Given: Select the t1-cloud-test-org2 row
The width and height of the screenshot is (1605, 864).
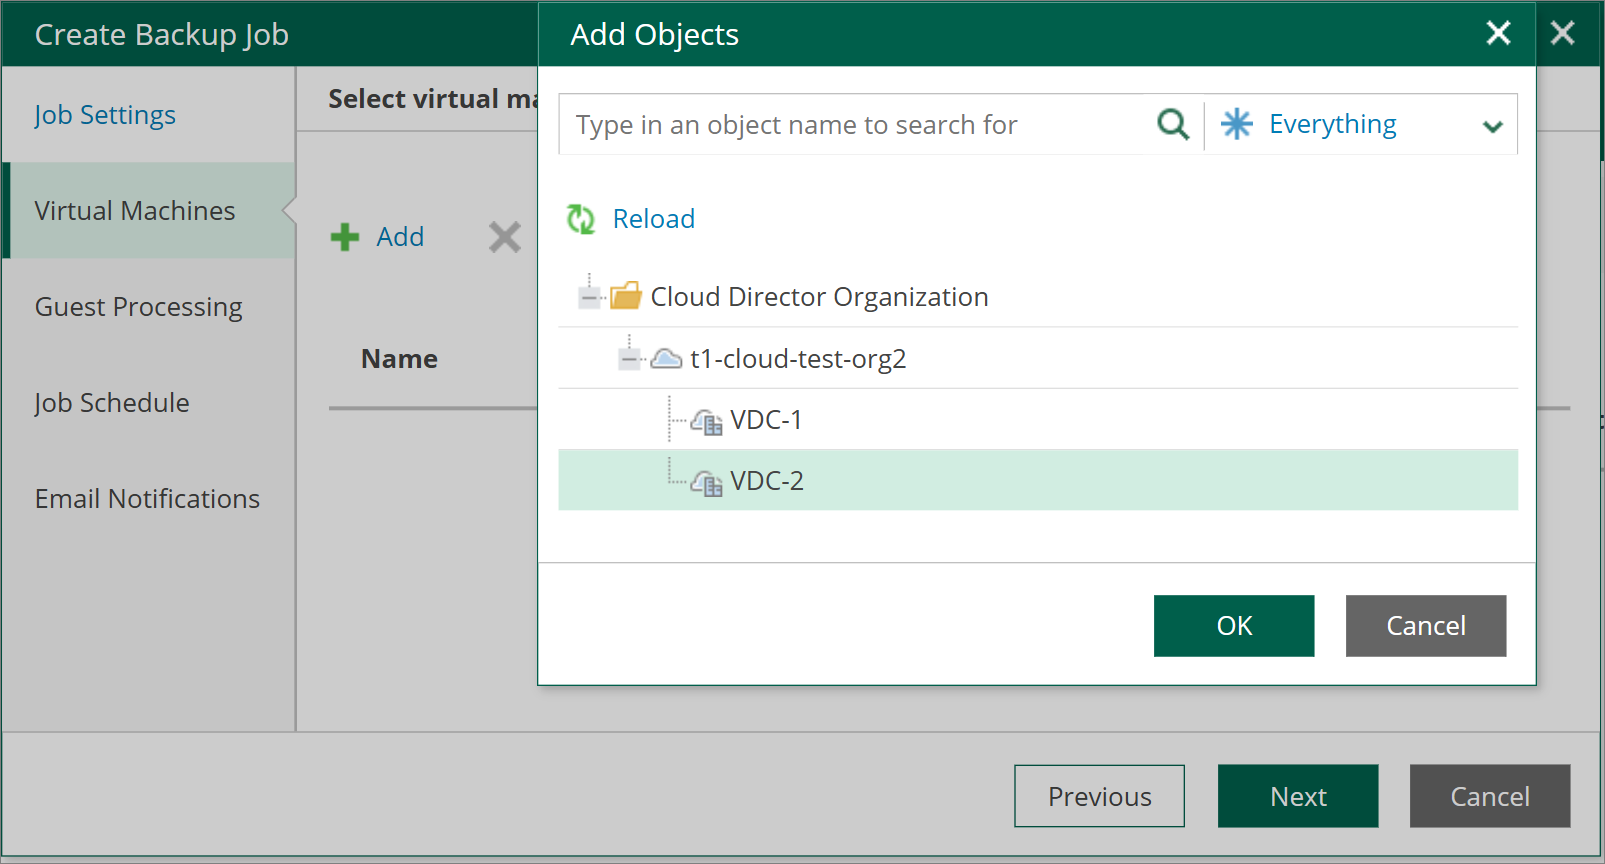Looking at the screenshot, I should 1038,358.
